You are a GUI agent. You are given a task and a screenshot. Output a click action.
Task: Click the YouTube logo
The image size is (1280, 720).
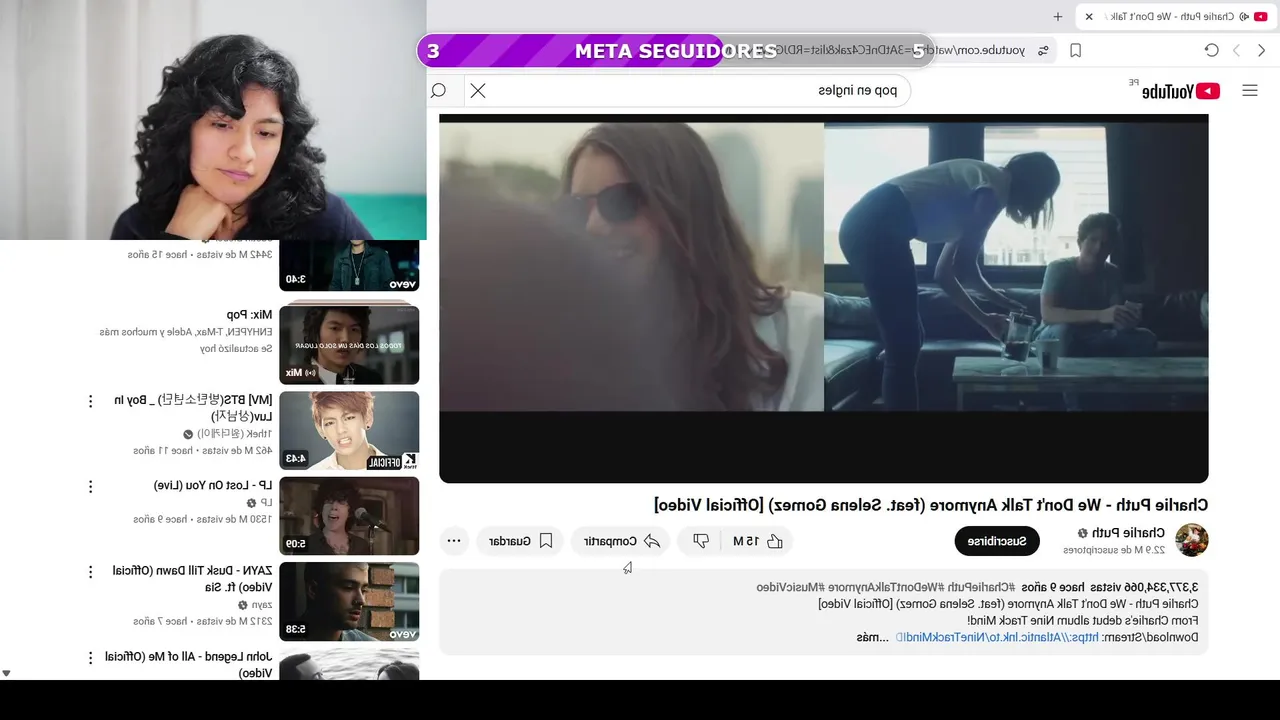(x=1180, y=91)
